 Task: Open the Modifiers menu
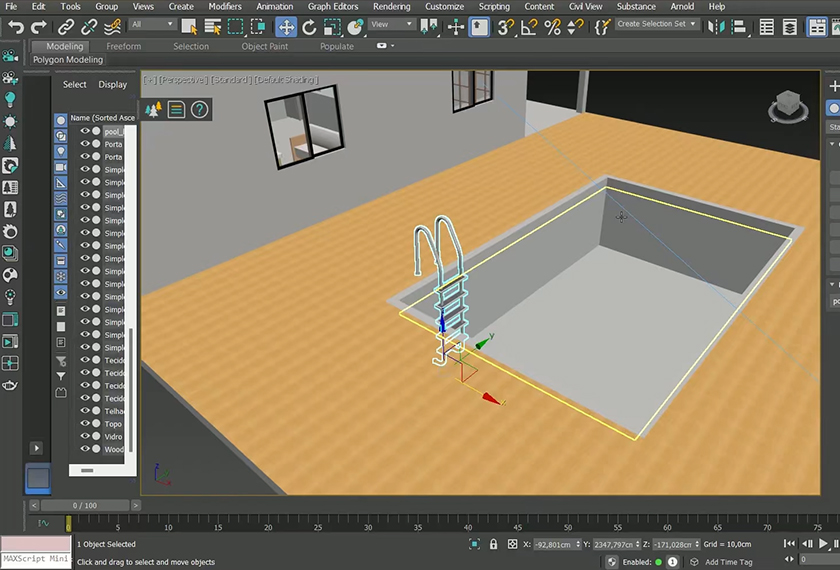click(224, 7)
